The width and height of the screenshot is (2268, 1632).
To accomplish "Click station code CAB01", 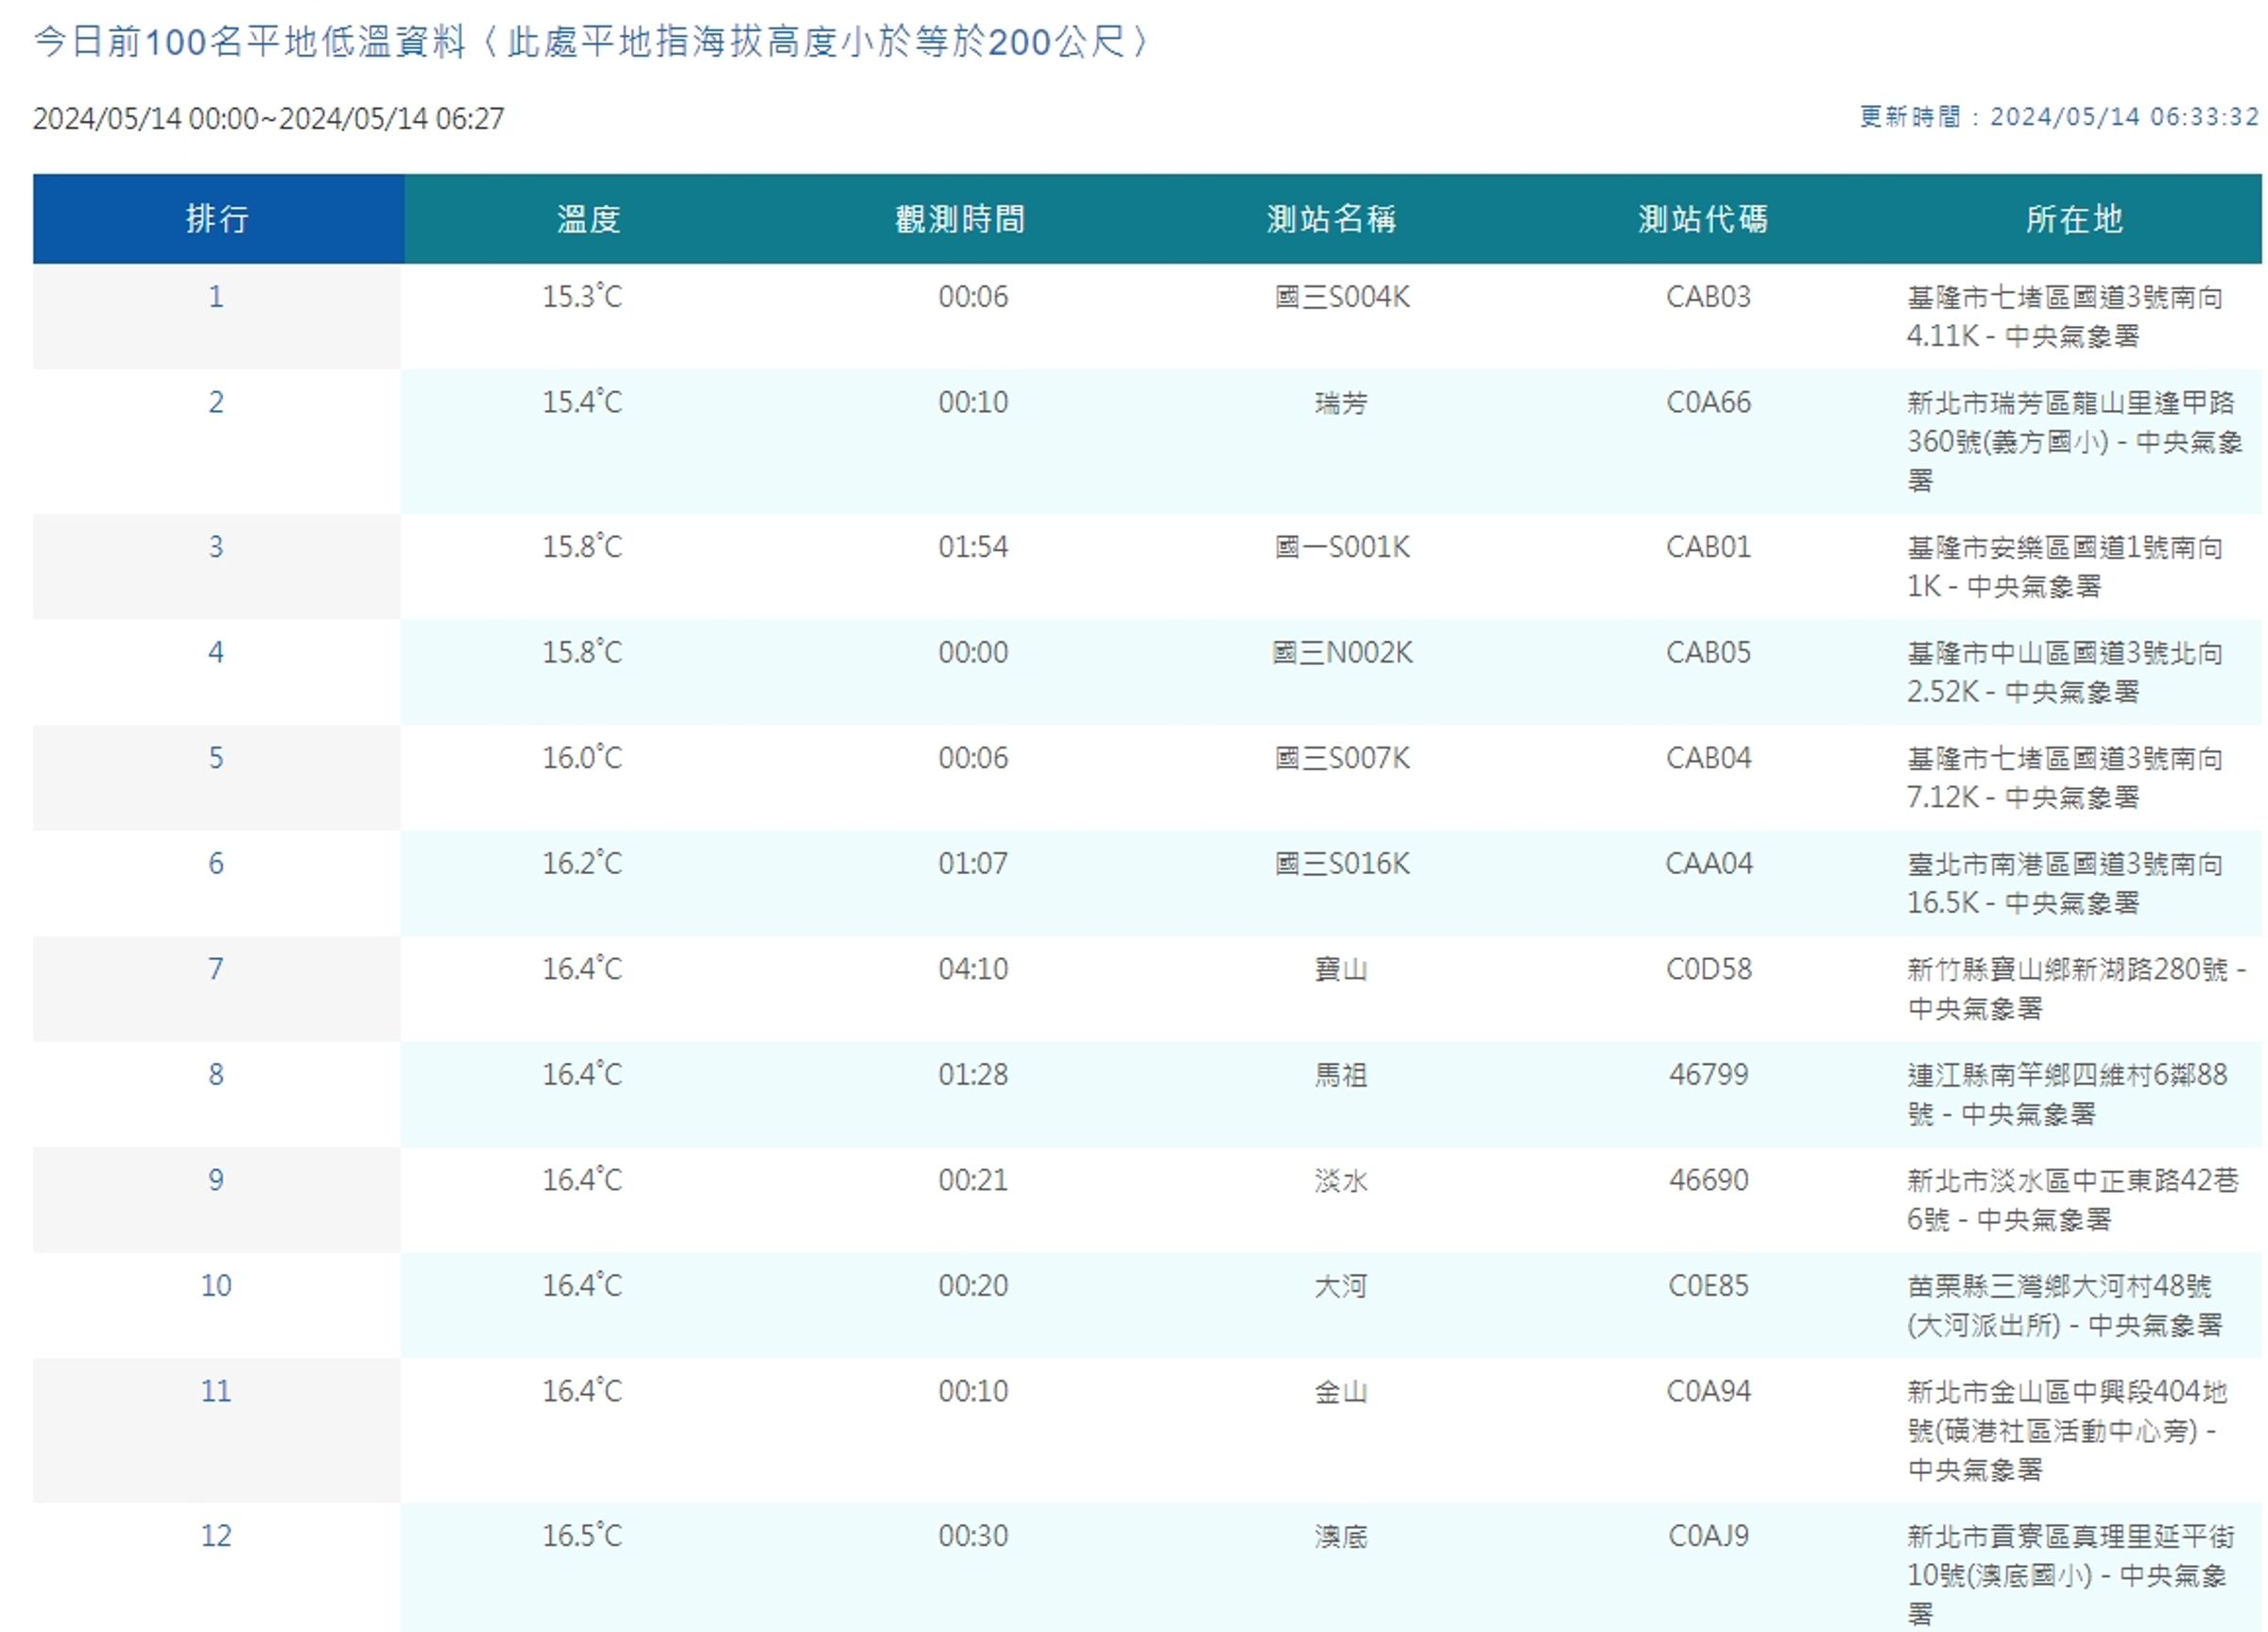I will (x=1708, y=547).
